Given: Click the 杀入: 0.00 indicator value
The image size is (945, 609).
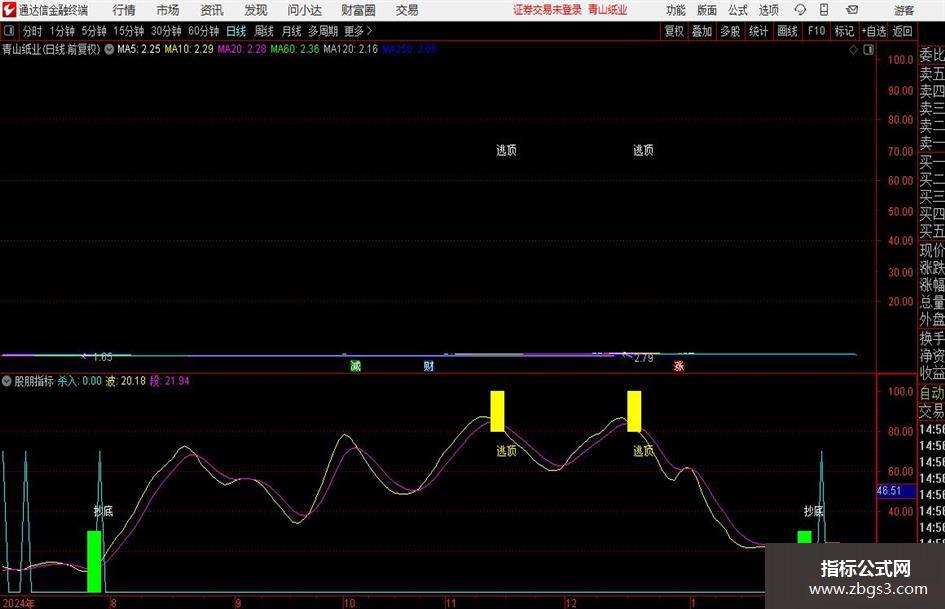Looking at the screenshot, I should (x=80, y=381).
